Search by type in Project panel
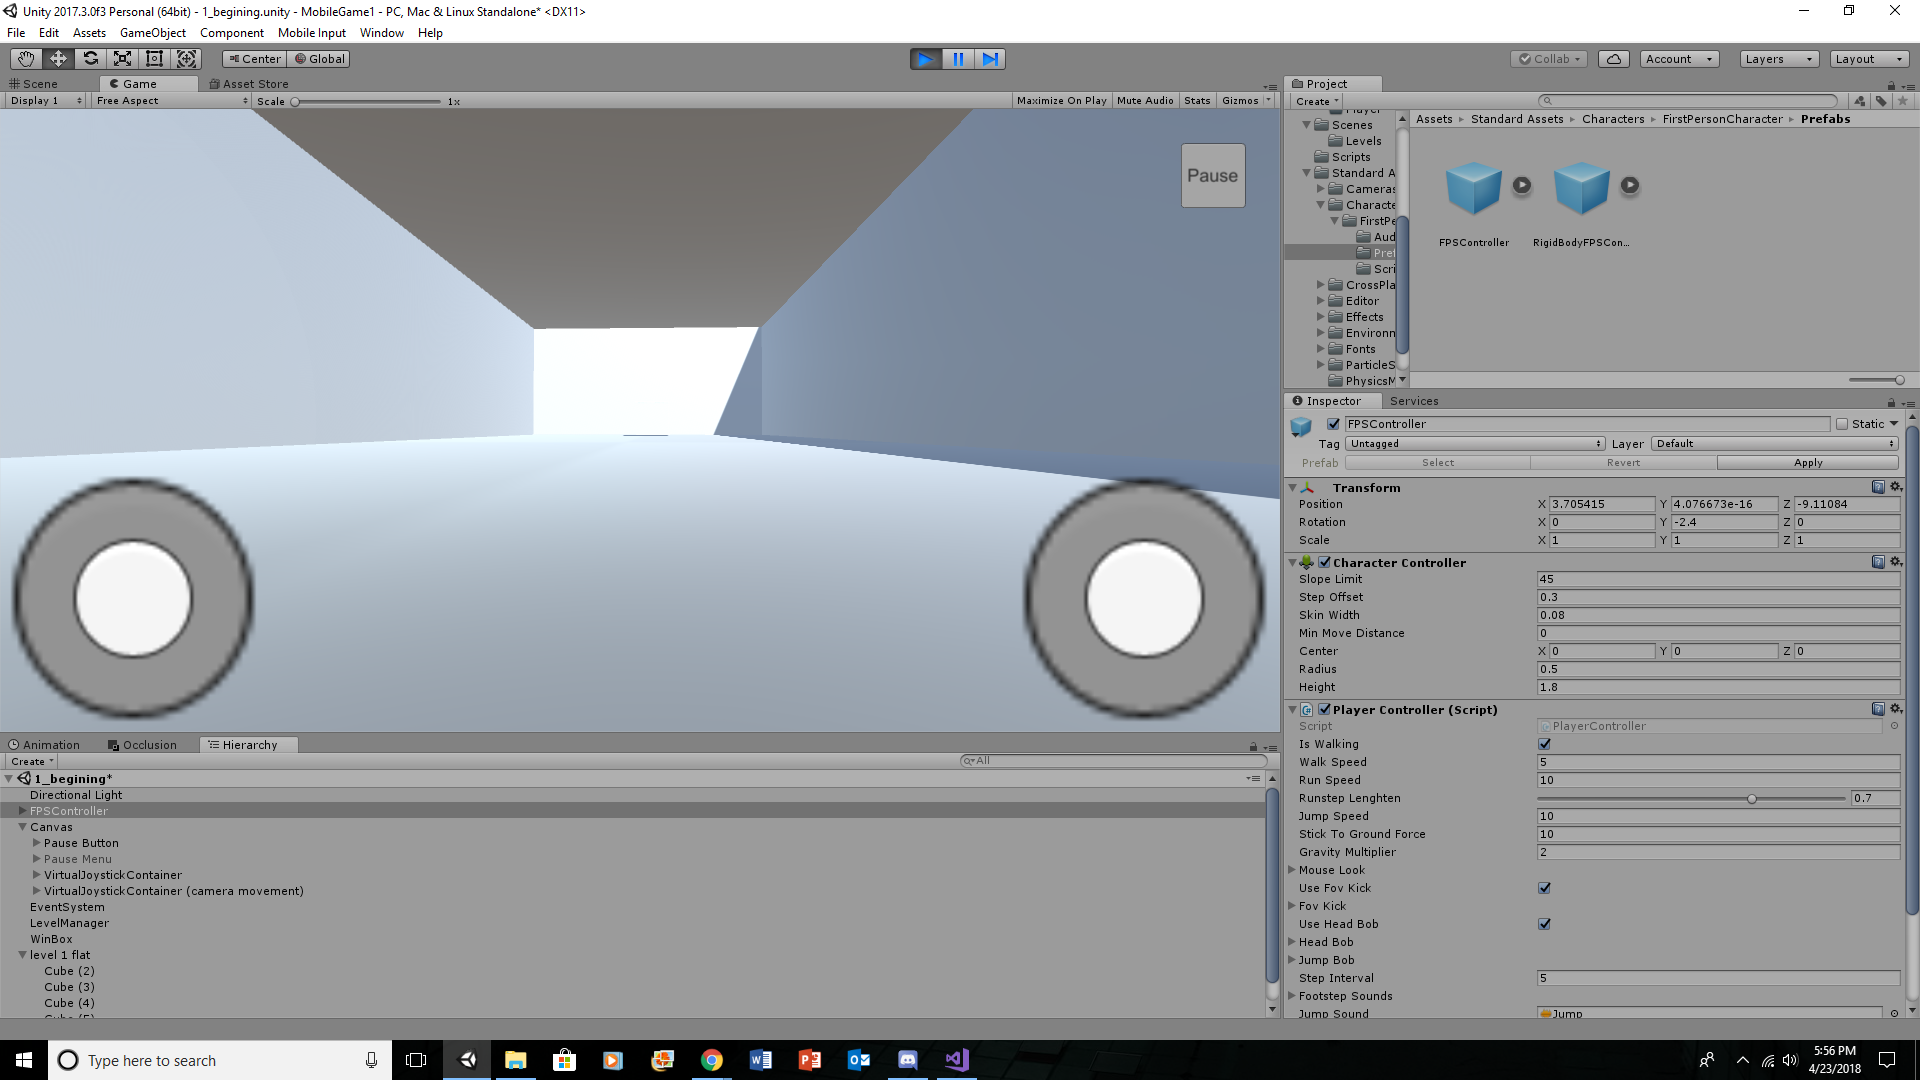 (x=1859, y=101)
